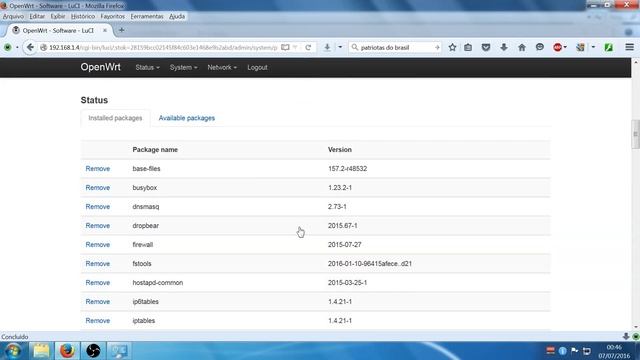Click the Logout link
This screenshot has width=640, height=360.
tap(257, 67)
